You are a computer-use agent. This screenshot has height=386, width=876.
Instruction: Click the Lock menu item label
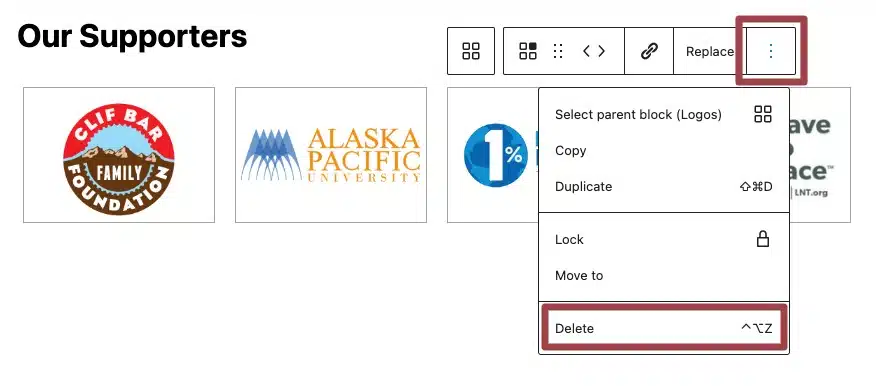(x=569, y=240)
